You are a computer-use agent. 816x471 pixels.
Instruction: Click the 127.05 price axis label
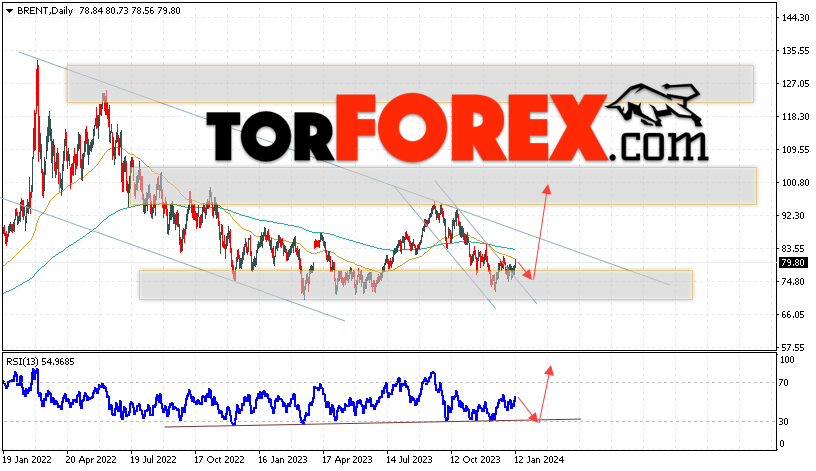[796, 83]
